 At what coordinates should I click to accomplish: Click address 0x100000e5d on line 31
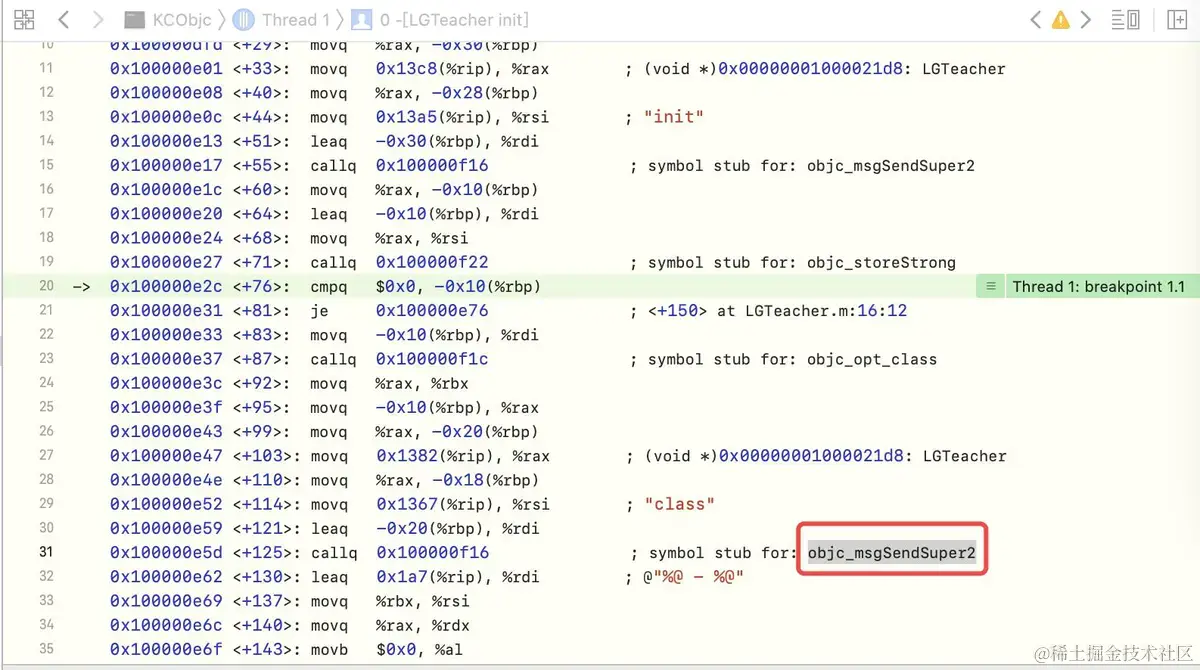point(166,552)
